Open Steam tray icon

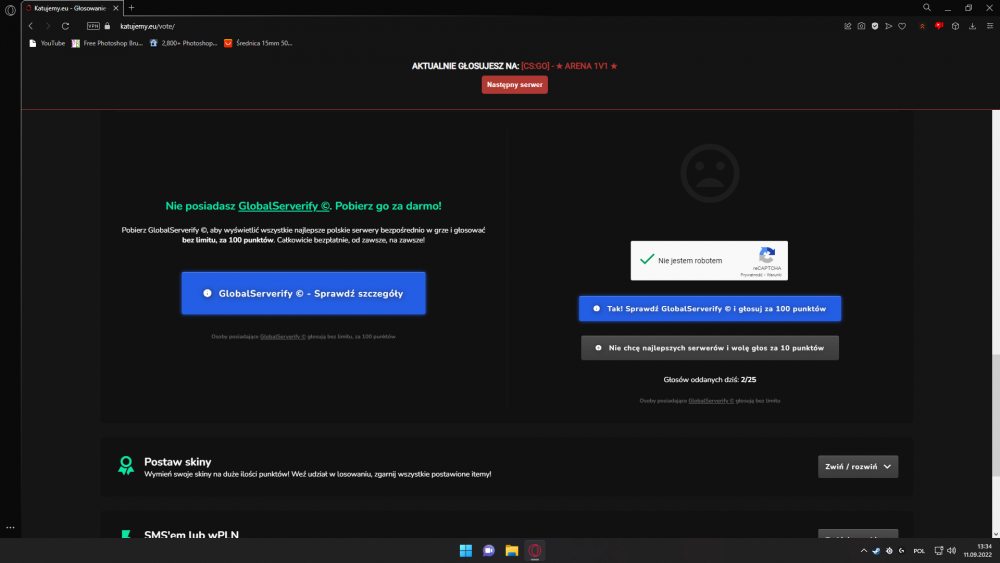[876, 551]
